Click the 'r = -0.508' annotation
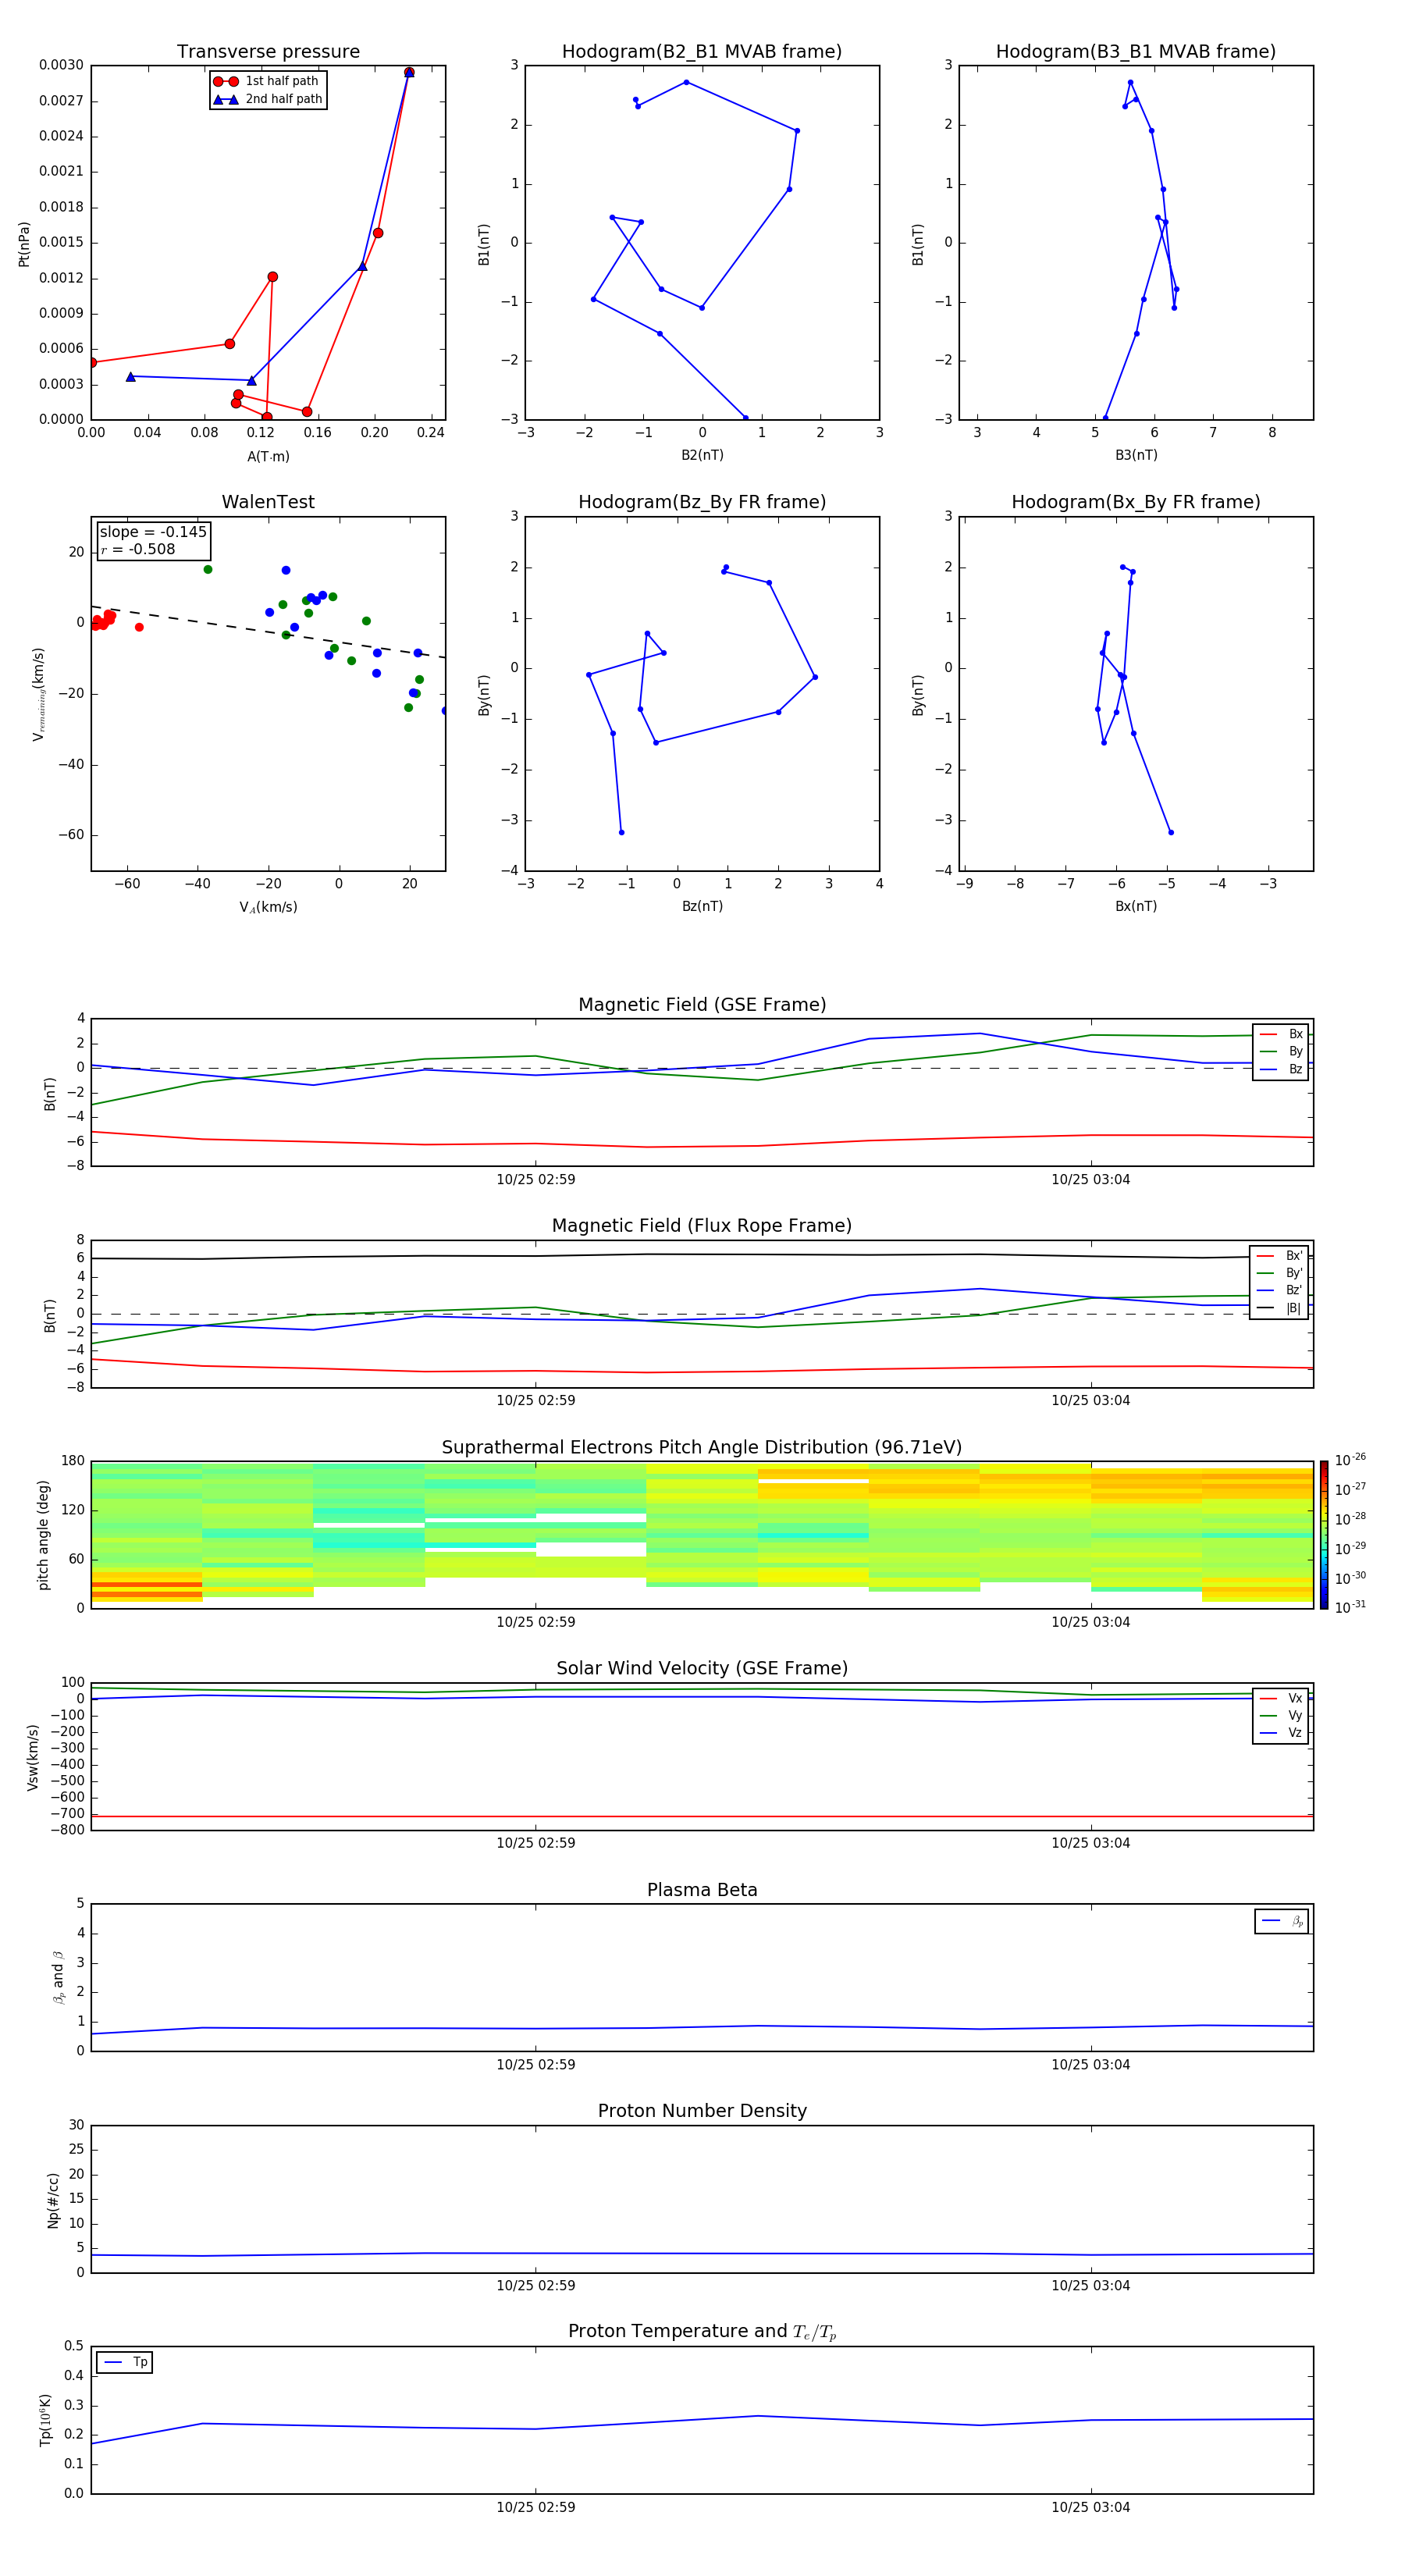The image size is (1405, 2576). [138, 549]
